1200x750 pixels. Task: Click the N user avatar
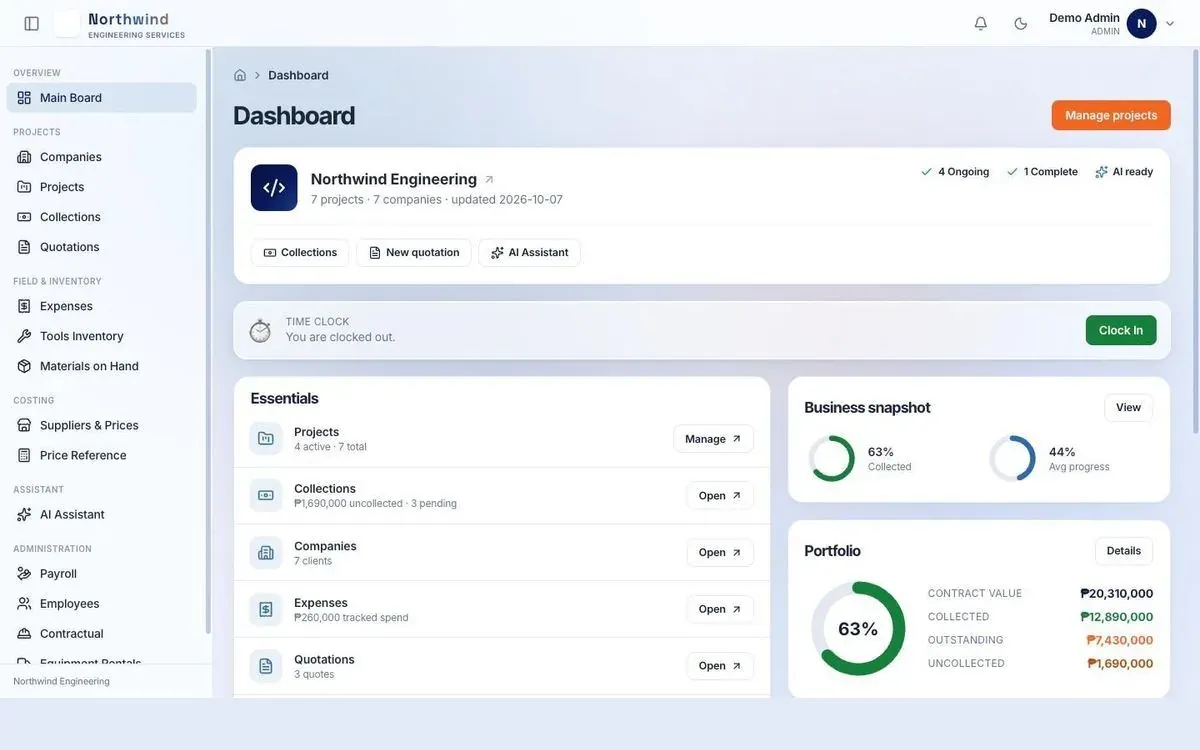pos(1141,23)
